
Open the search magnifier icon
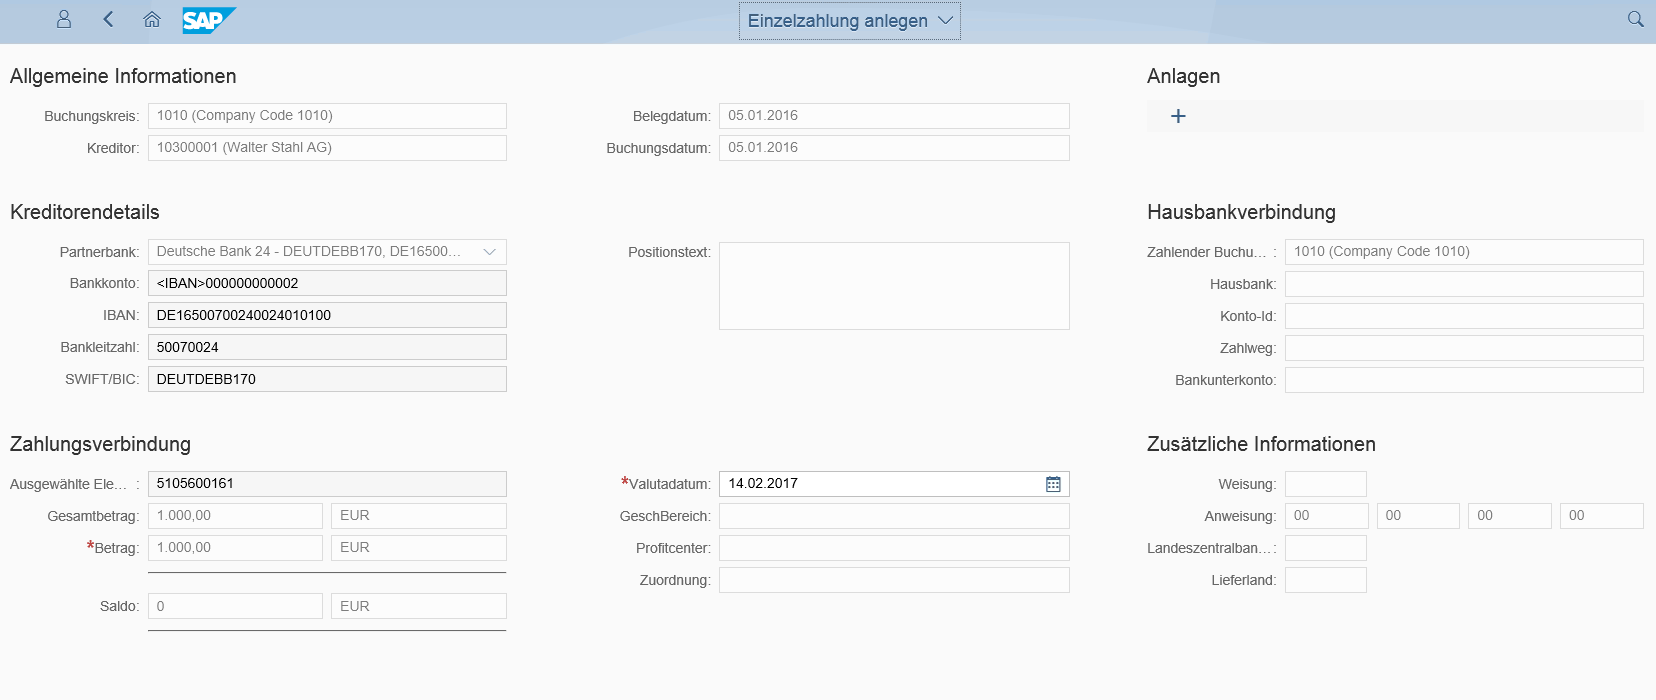point(1635,19)
